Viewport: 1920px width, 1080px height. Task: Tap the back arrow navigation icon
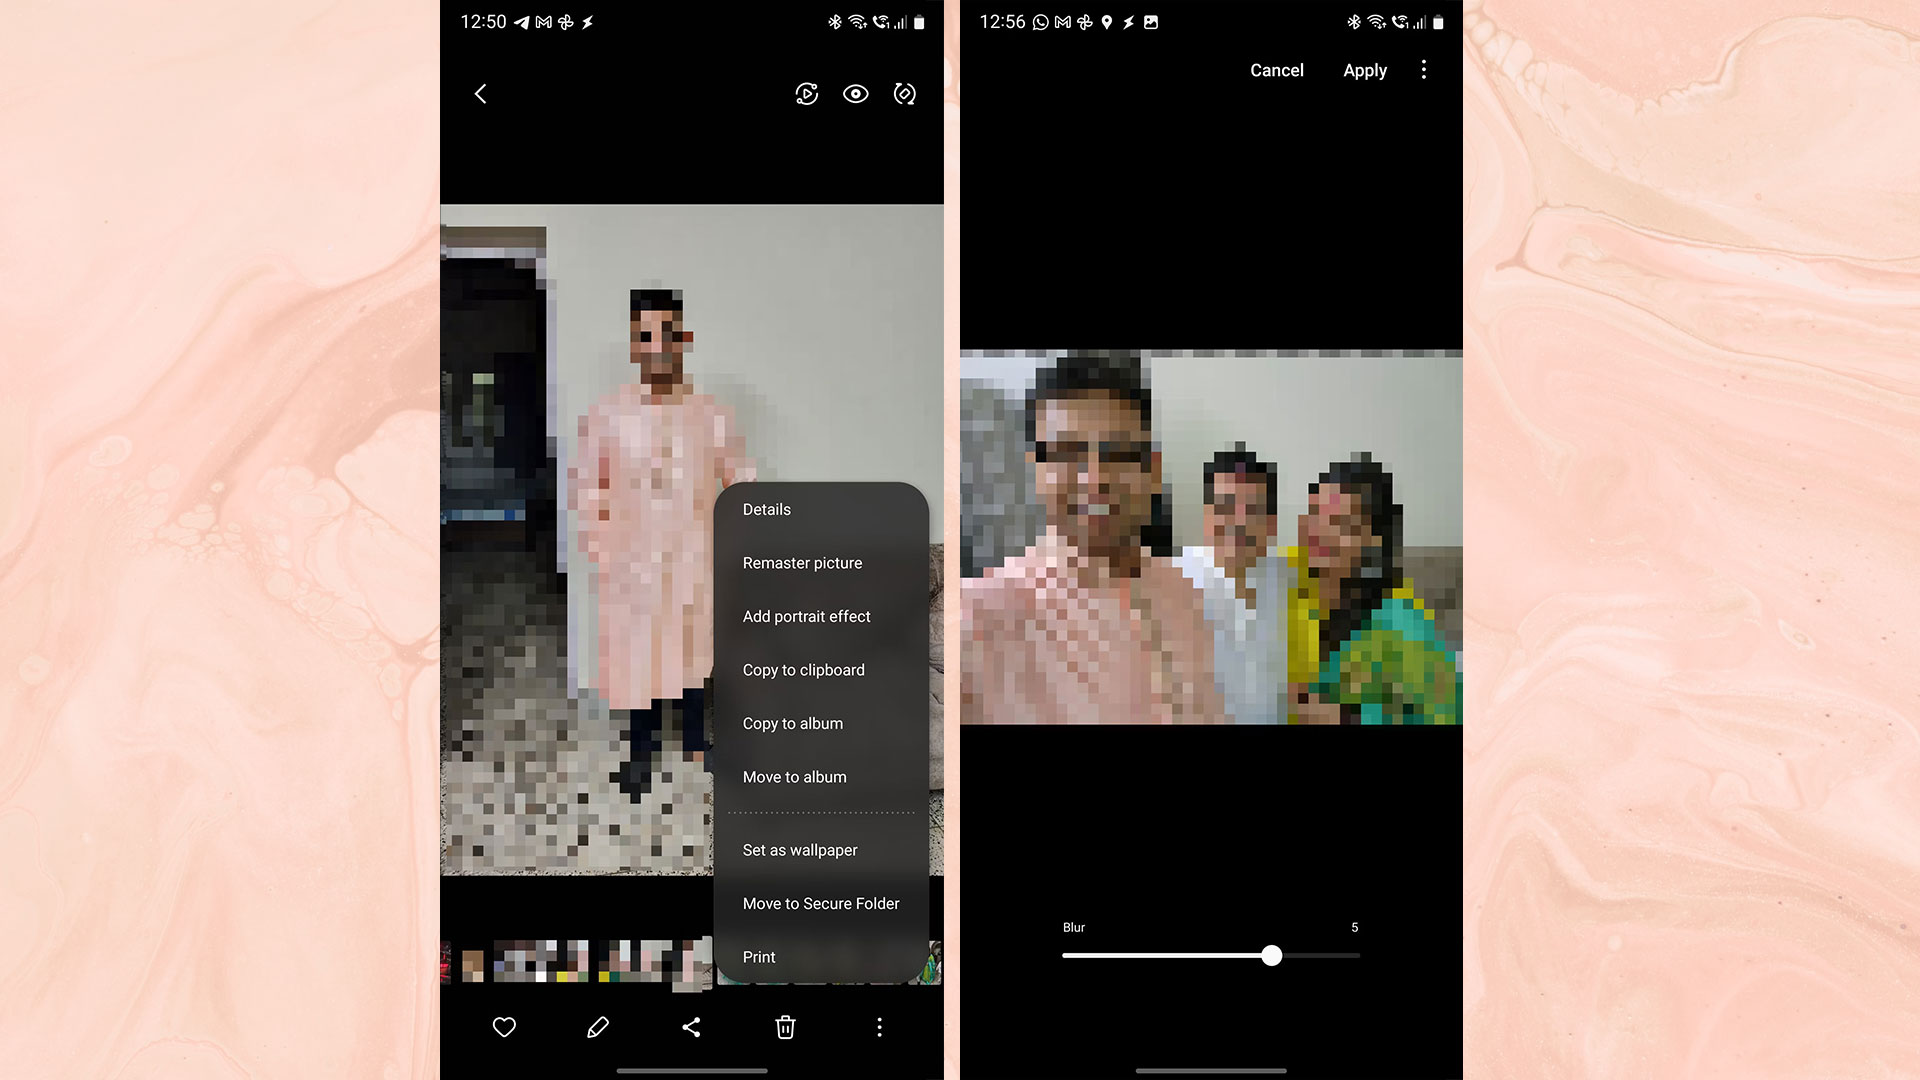(x=480, y=94)
